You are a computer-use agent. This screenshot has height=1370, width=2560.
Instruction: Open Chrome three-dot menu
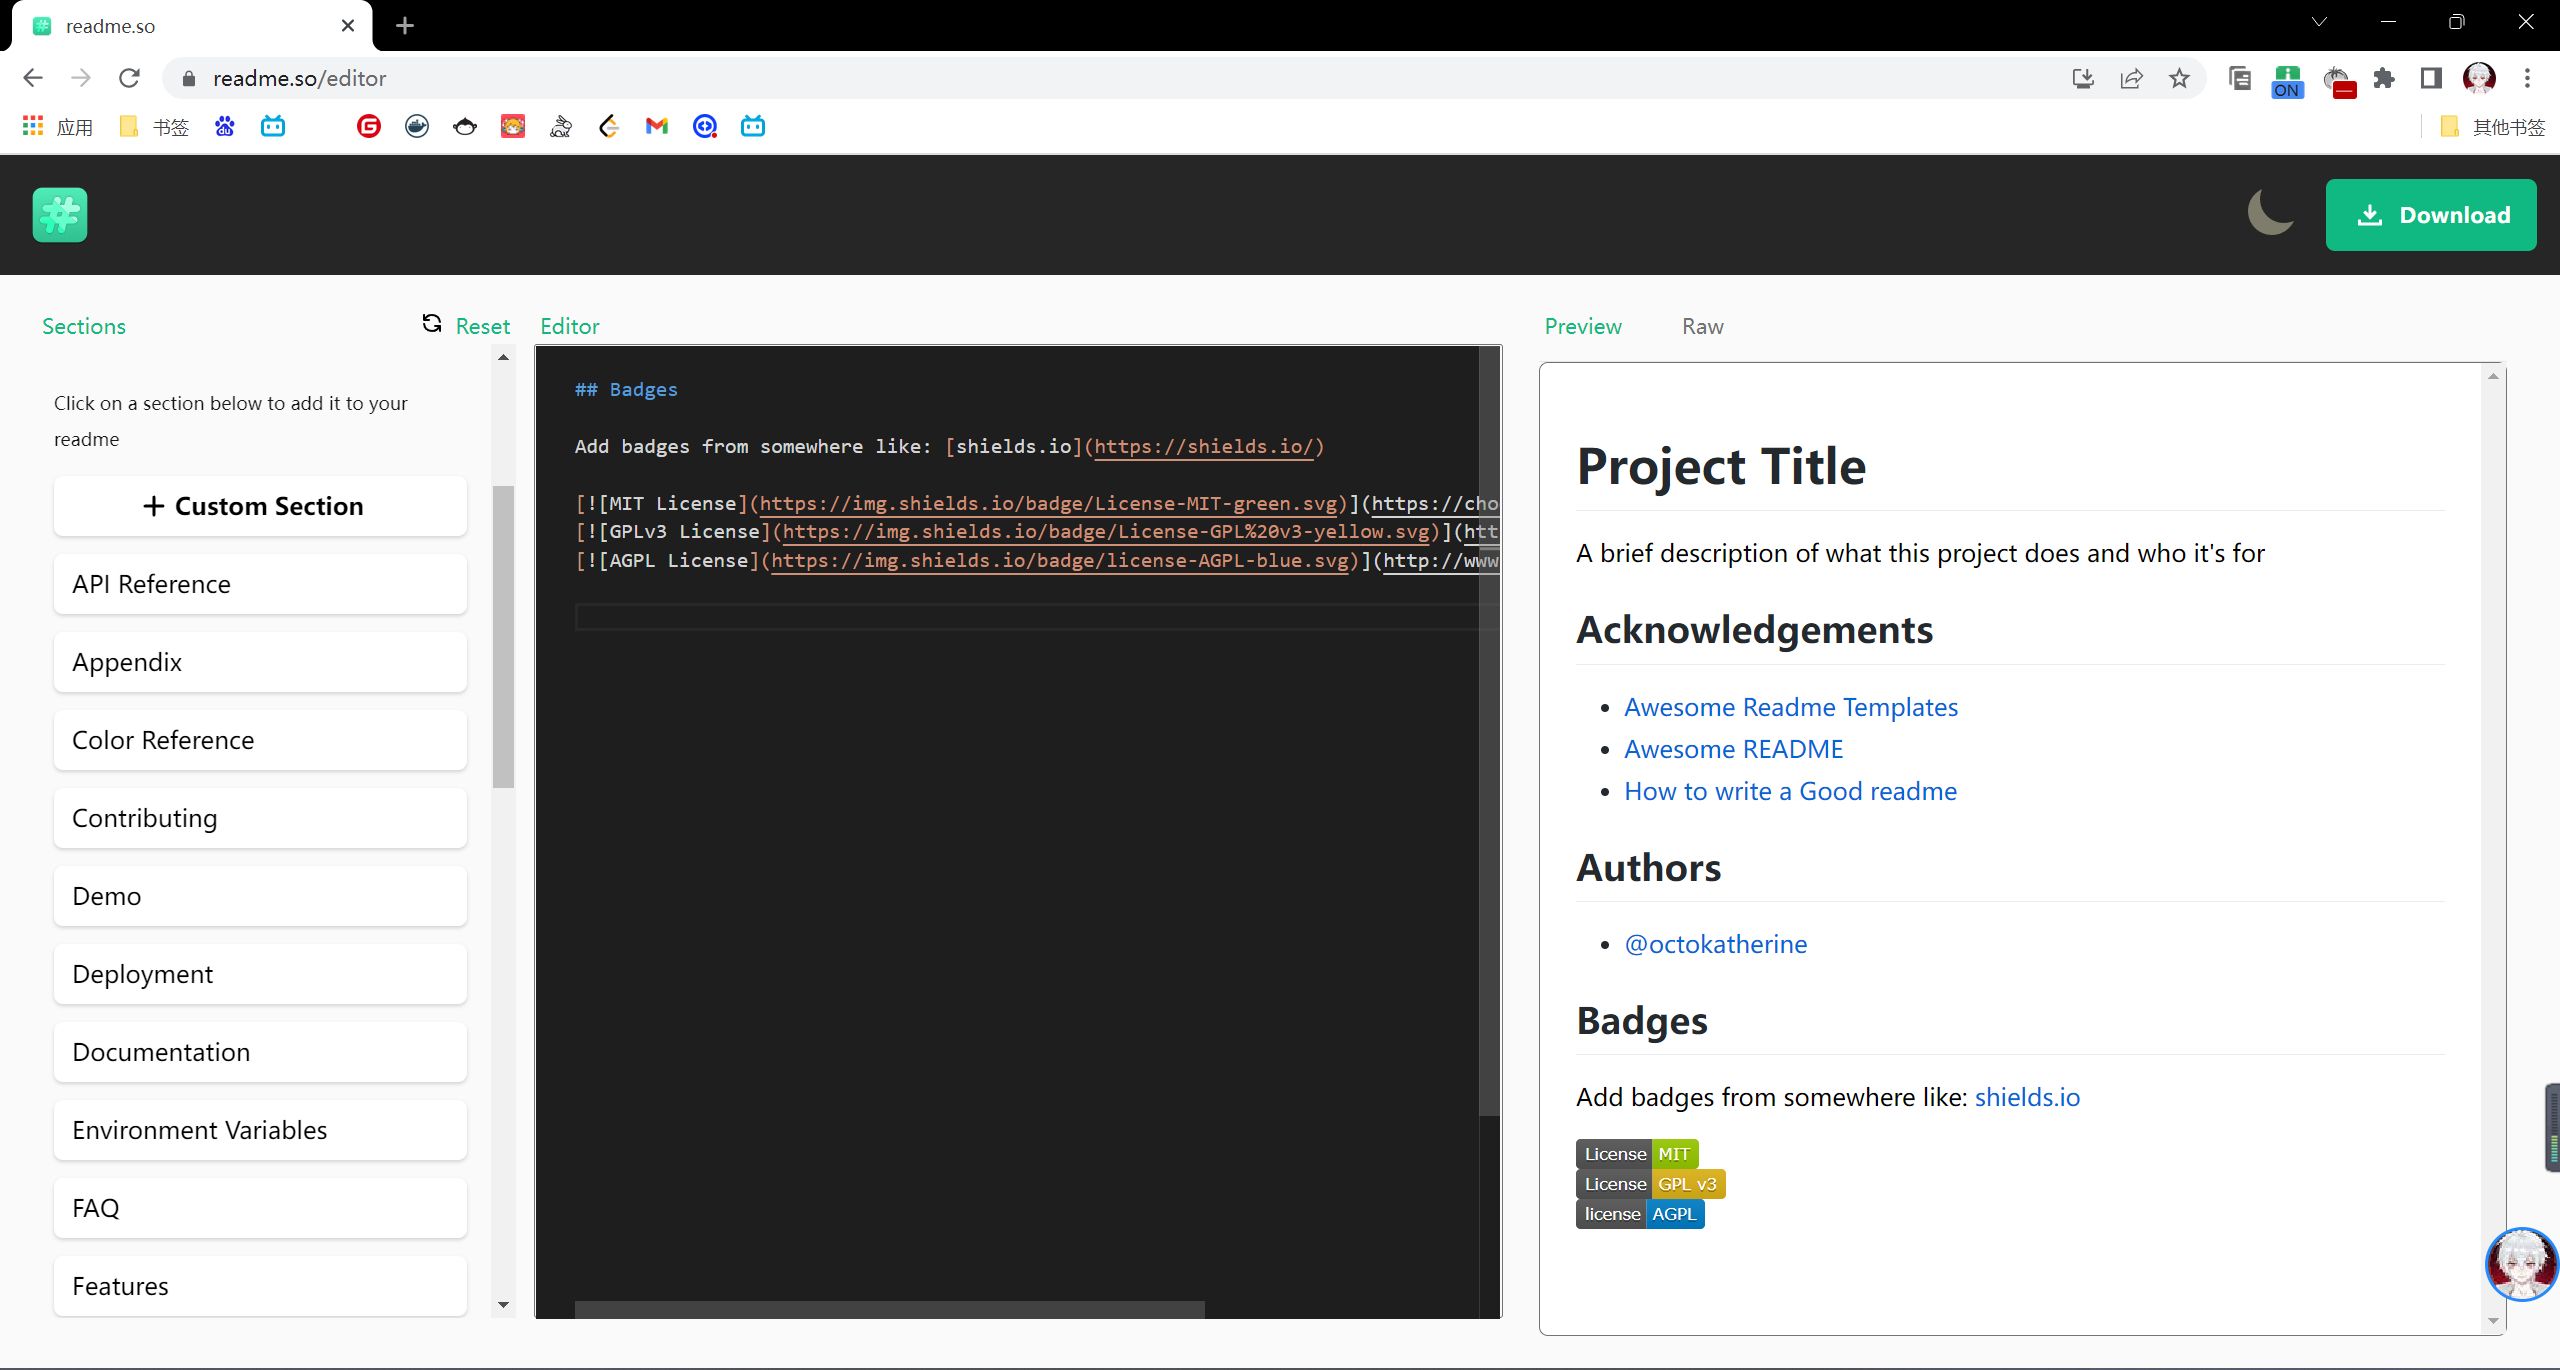click(x=2527, y=78)
